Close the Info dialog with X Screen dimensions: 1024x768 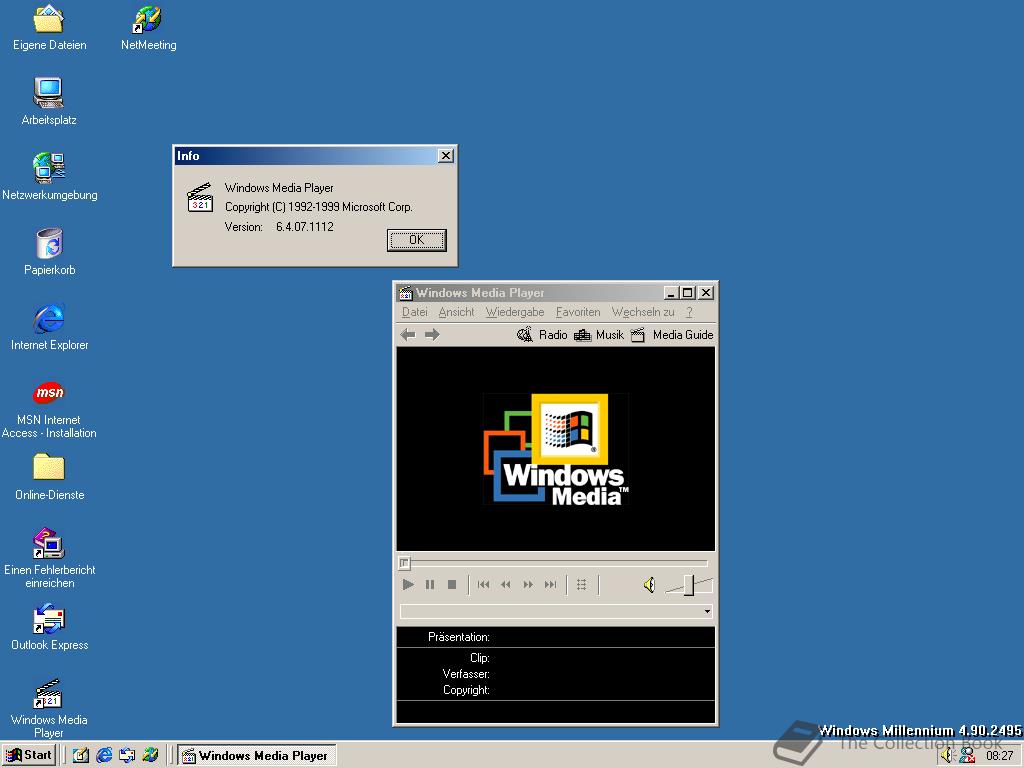click(445, 155)
